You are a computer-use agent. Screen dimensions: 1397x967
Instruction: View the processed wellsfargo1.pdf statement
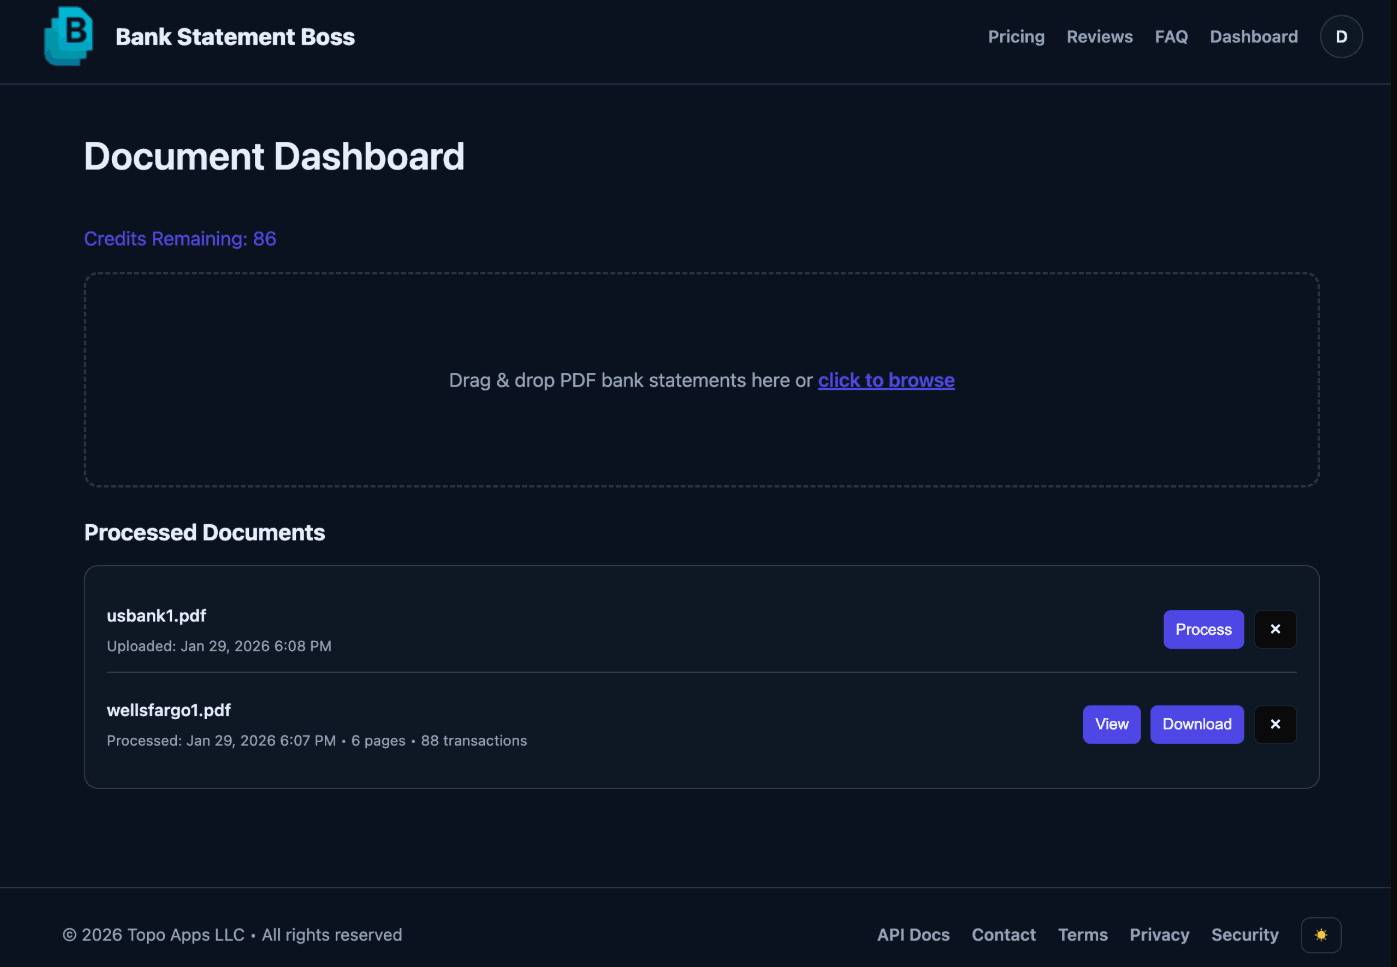pos(1111,724)
